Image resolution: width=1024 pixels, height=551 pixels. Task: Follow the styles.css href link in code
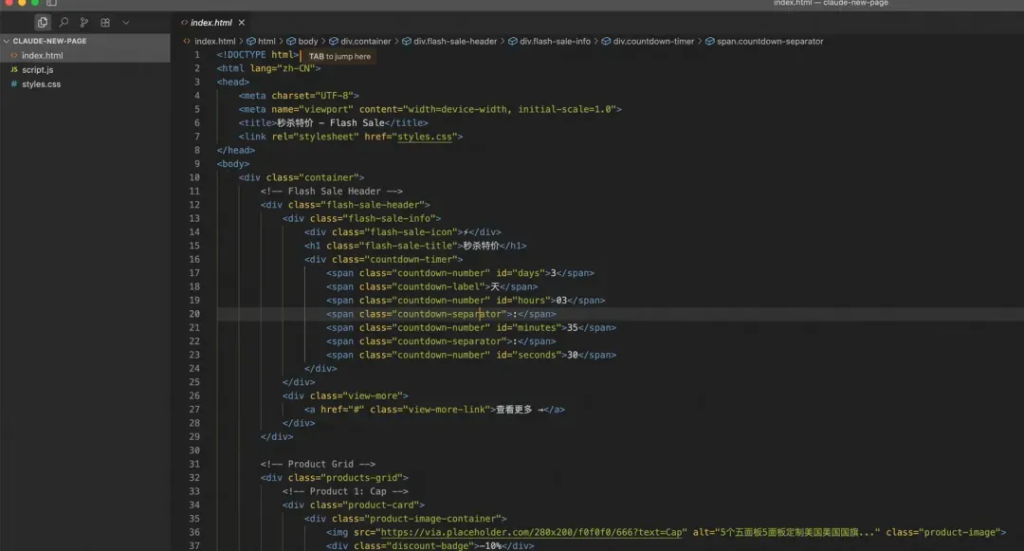(x=426, y=136)
